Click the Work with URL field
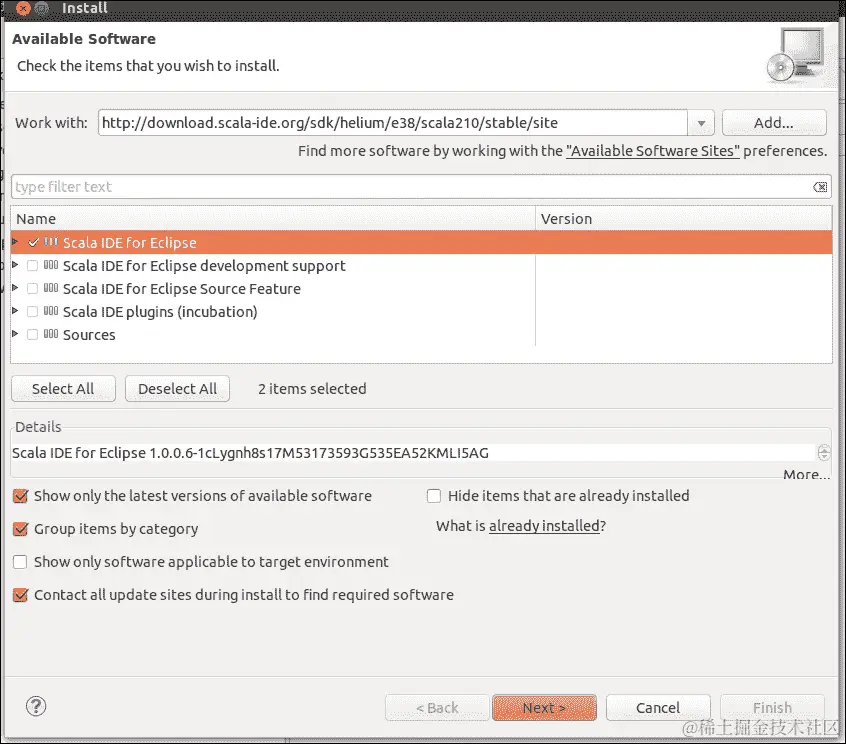Viewport: 846px width, 744px height. coord(392,123)
